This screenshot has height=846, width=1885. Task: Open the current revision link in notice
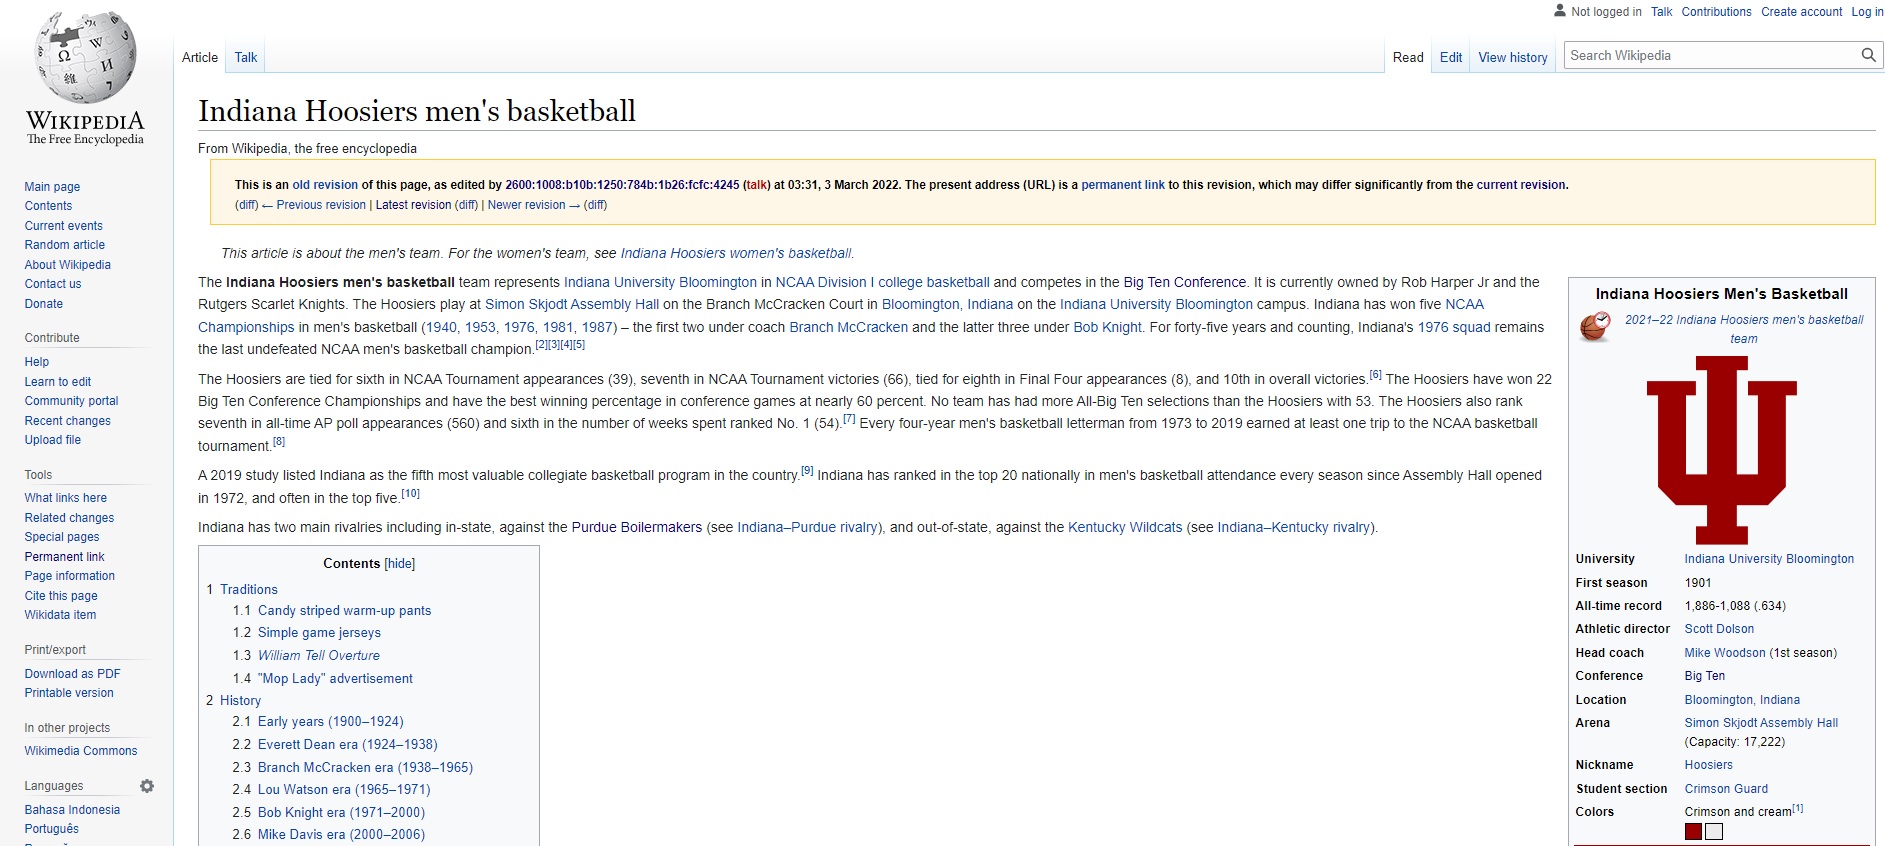click(x=1521, y=185)
